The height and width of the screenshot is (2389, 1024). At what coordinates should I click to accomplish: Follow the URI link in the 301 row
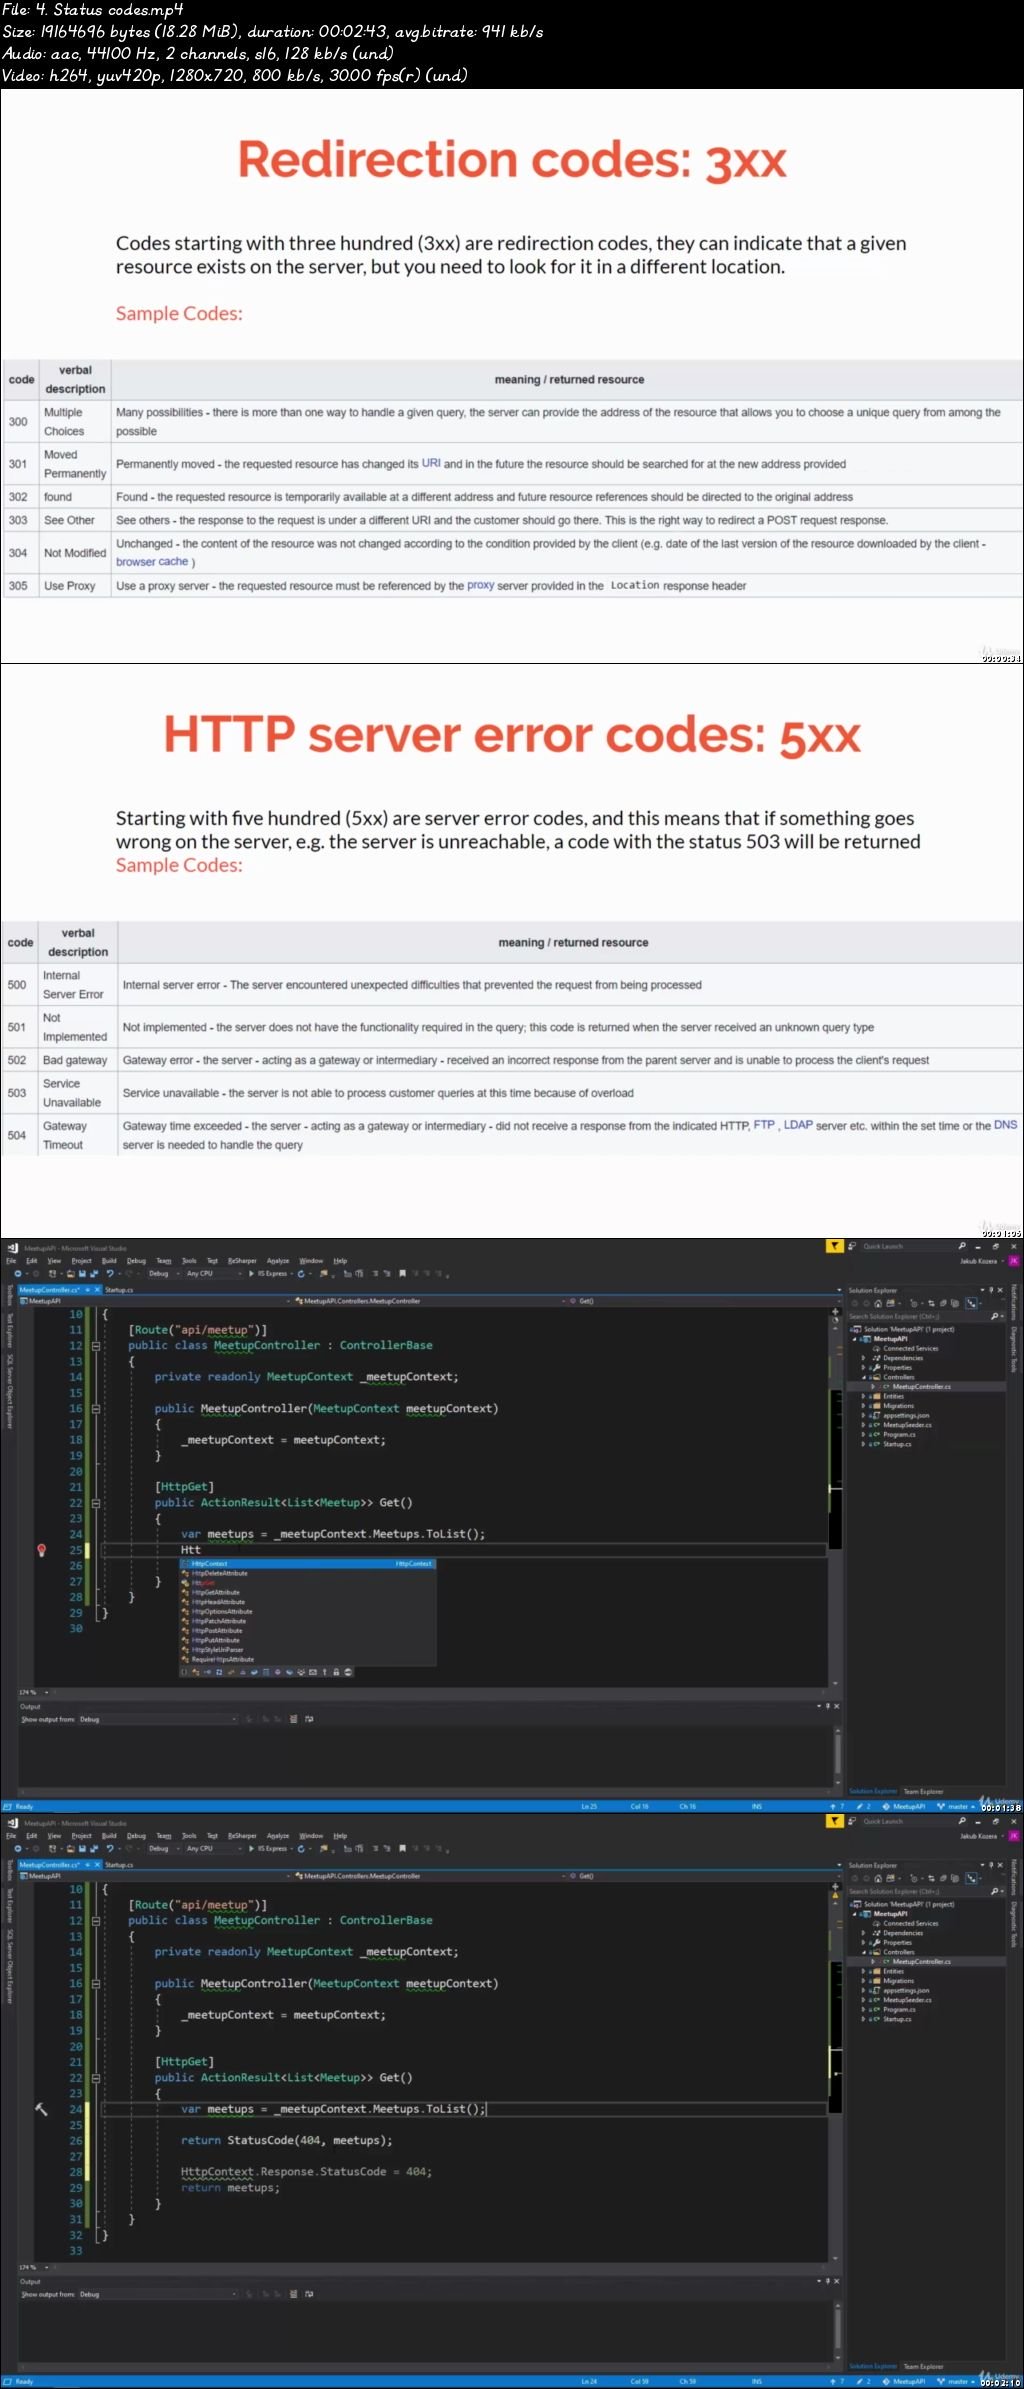431,463
